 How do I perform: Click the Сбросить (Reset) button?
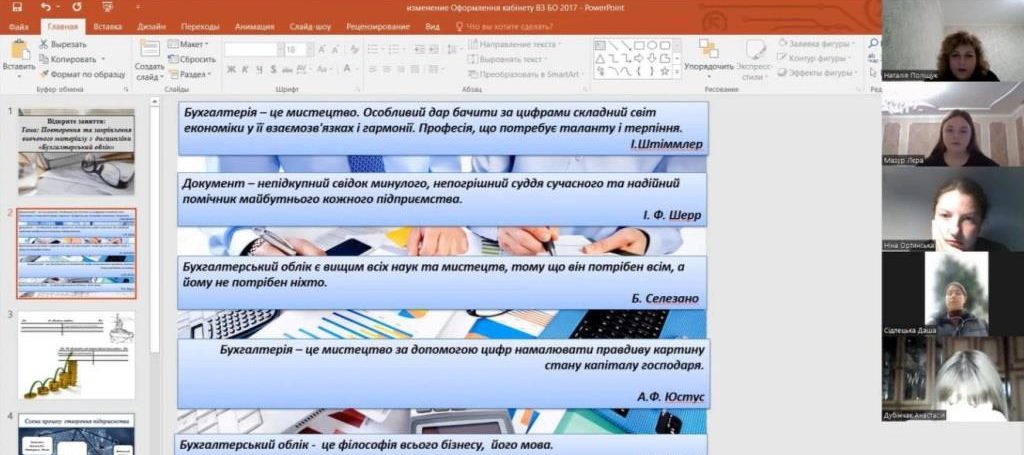point(191,59)
